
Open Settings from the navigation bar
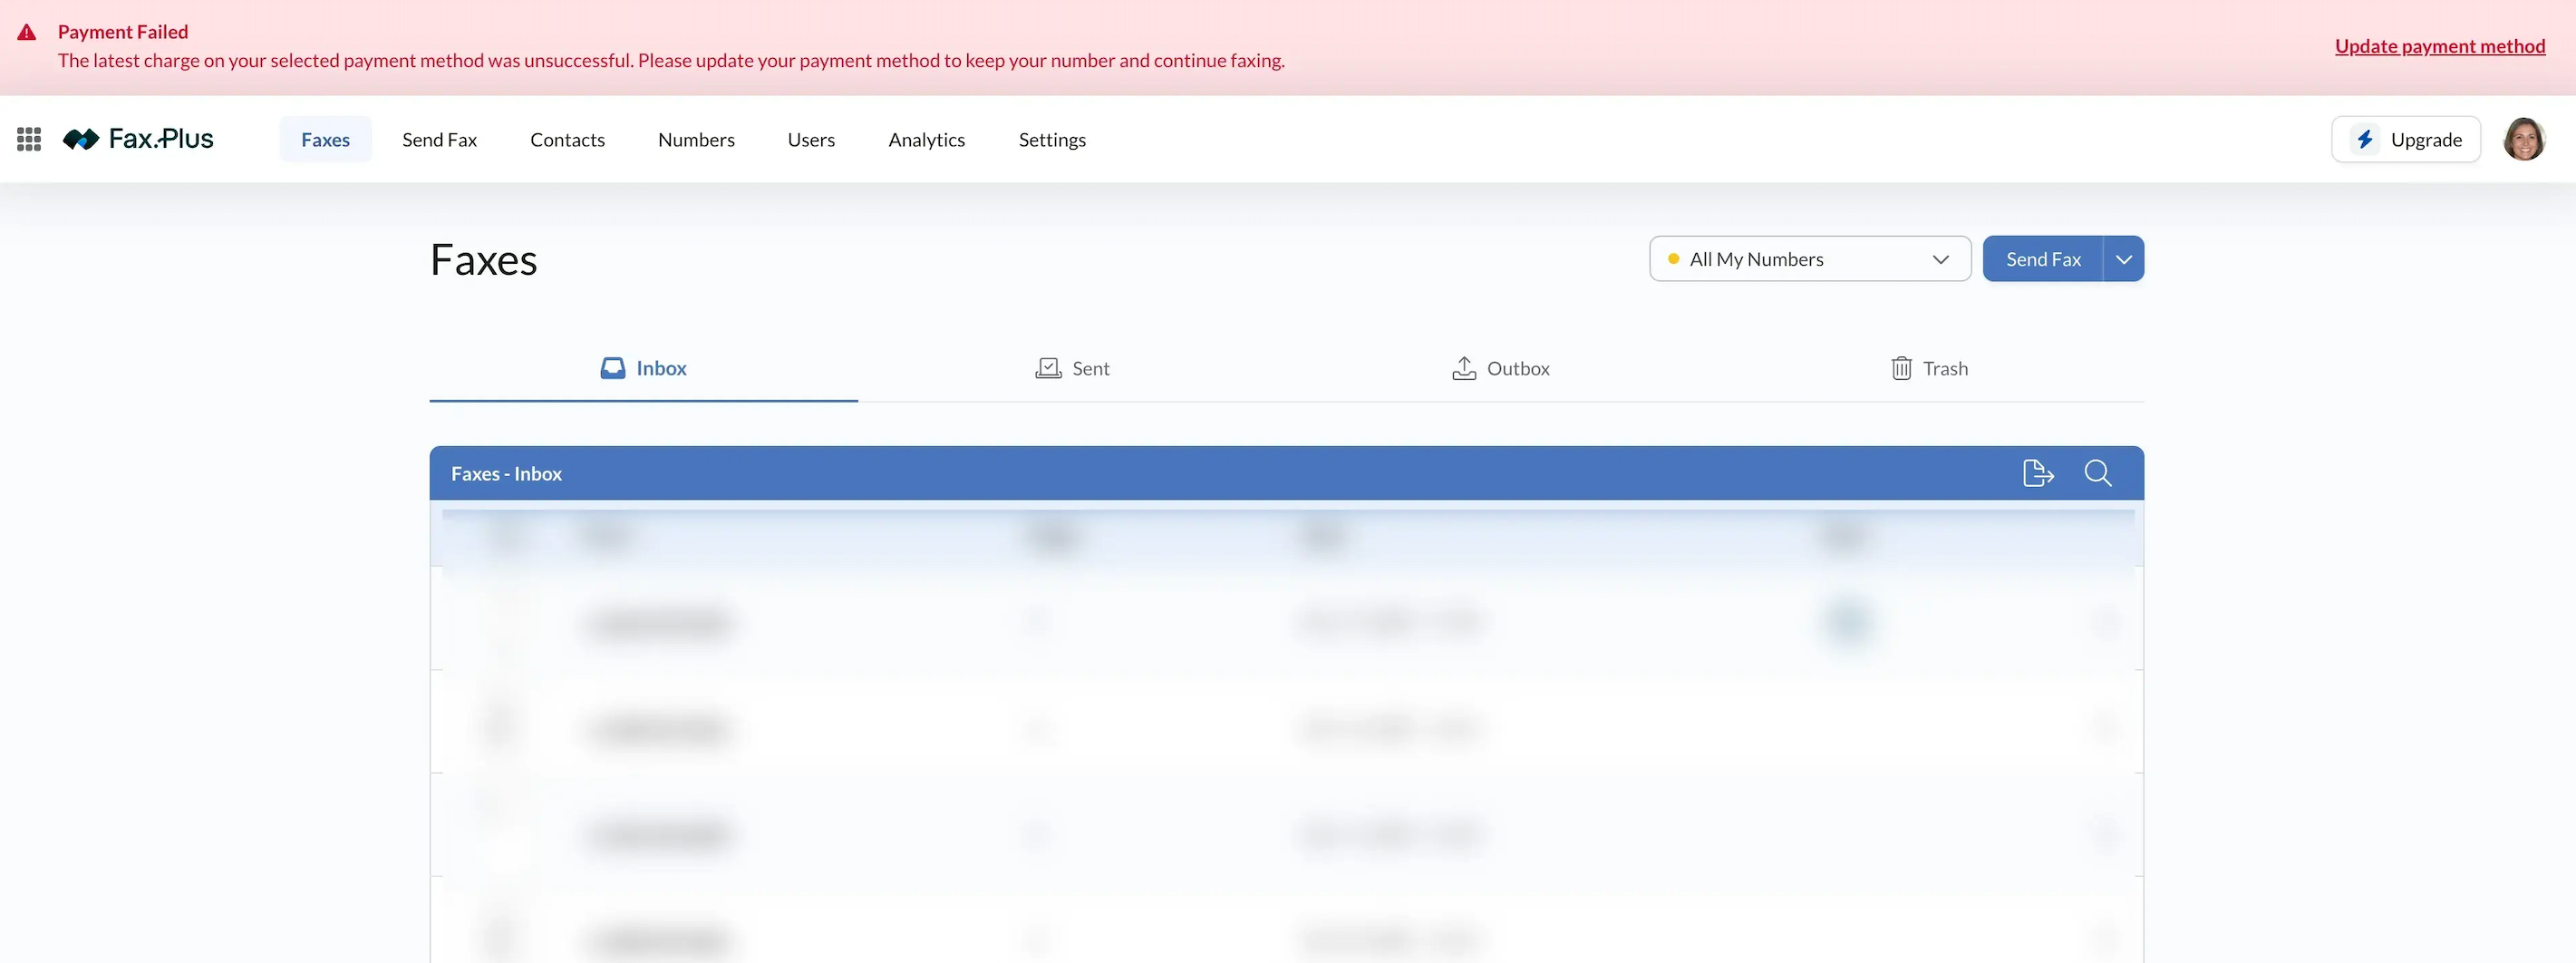pyautogui.click(x=1051, y=139)
